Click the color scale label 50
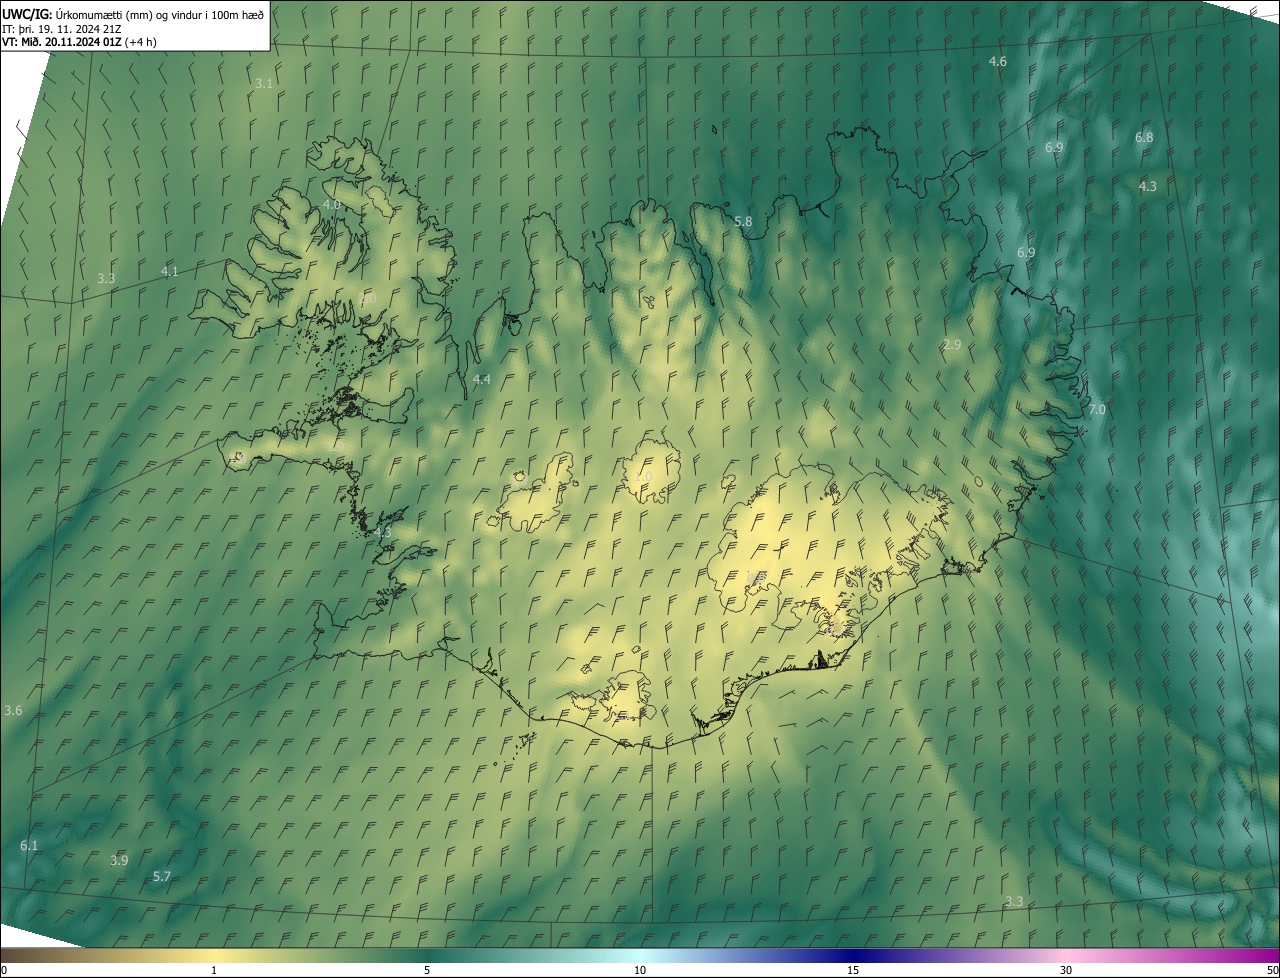Screen dimensions: 1280x978 coord(1272,971)
